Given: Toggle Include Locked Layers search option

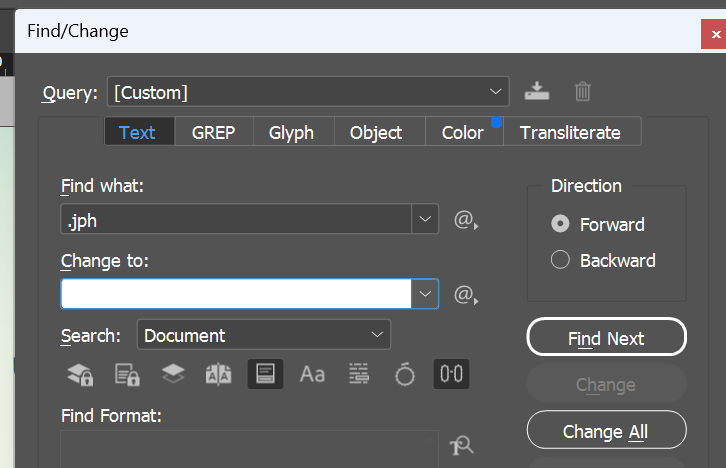Looking at the screenshot, I should (80, 374).
